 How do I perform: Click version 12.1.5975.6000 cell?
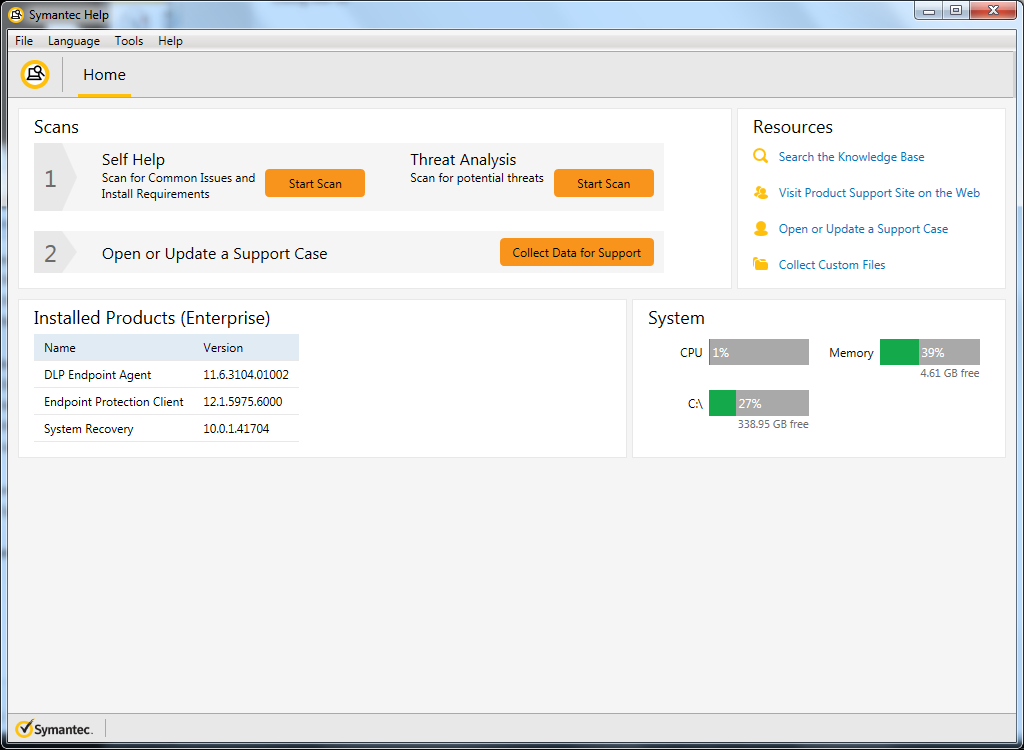(242, 401)
